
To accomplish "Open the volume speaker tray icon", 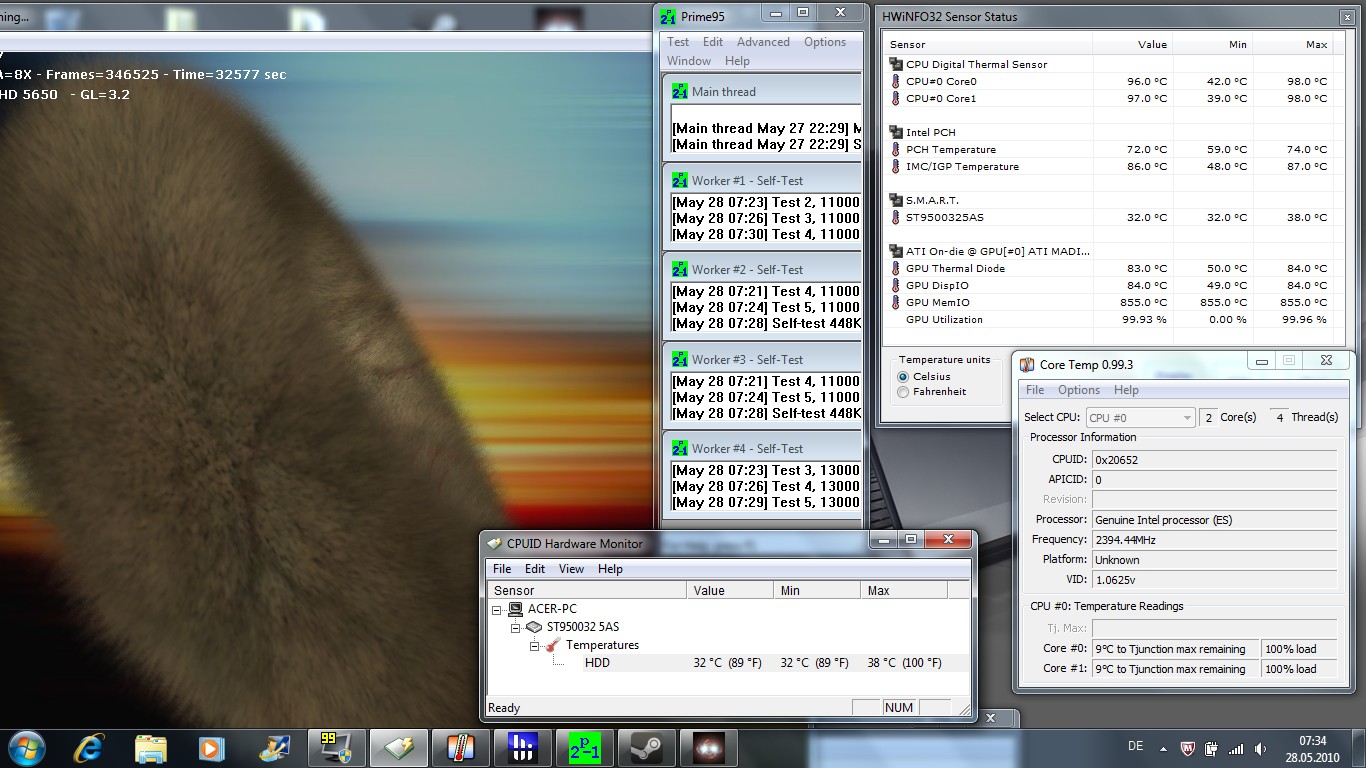I will pos(1260,748).
